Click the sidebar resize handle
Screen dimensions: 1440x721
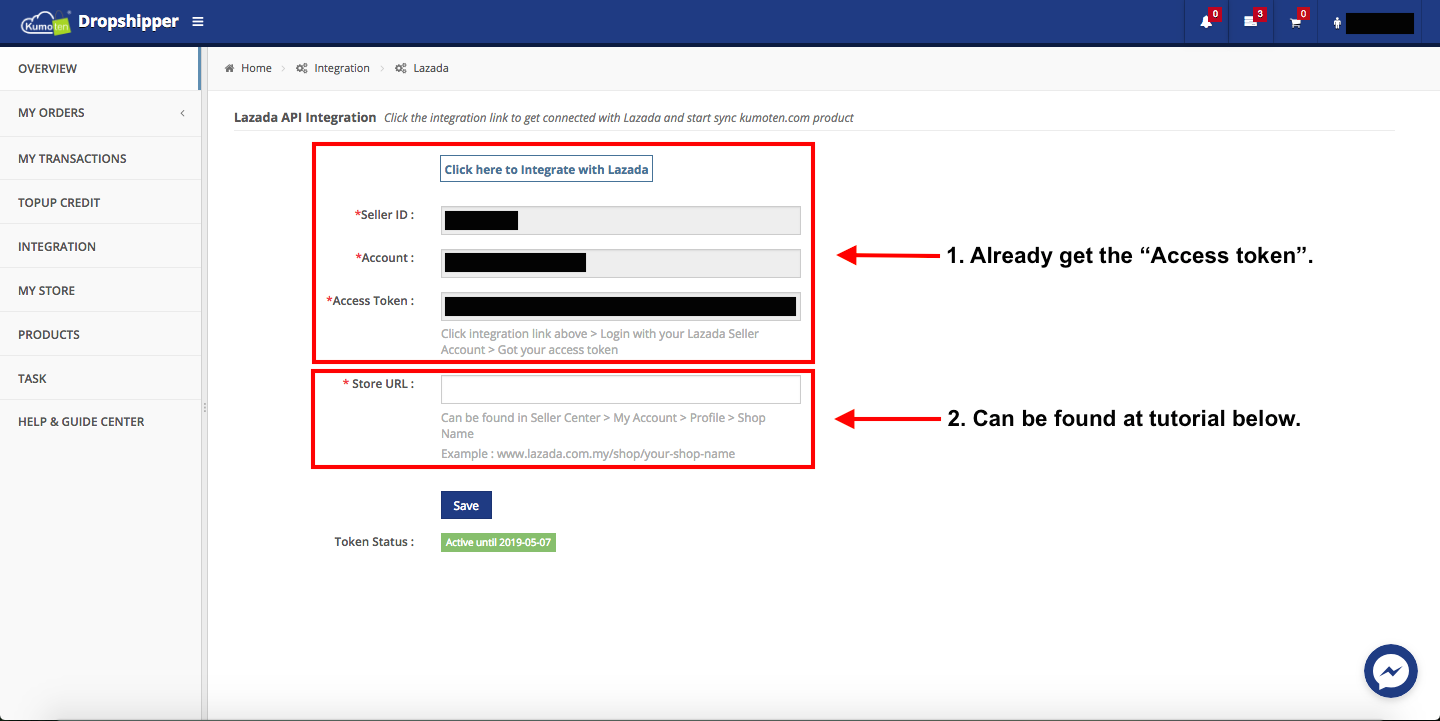[204, 407]
